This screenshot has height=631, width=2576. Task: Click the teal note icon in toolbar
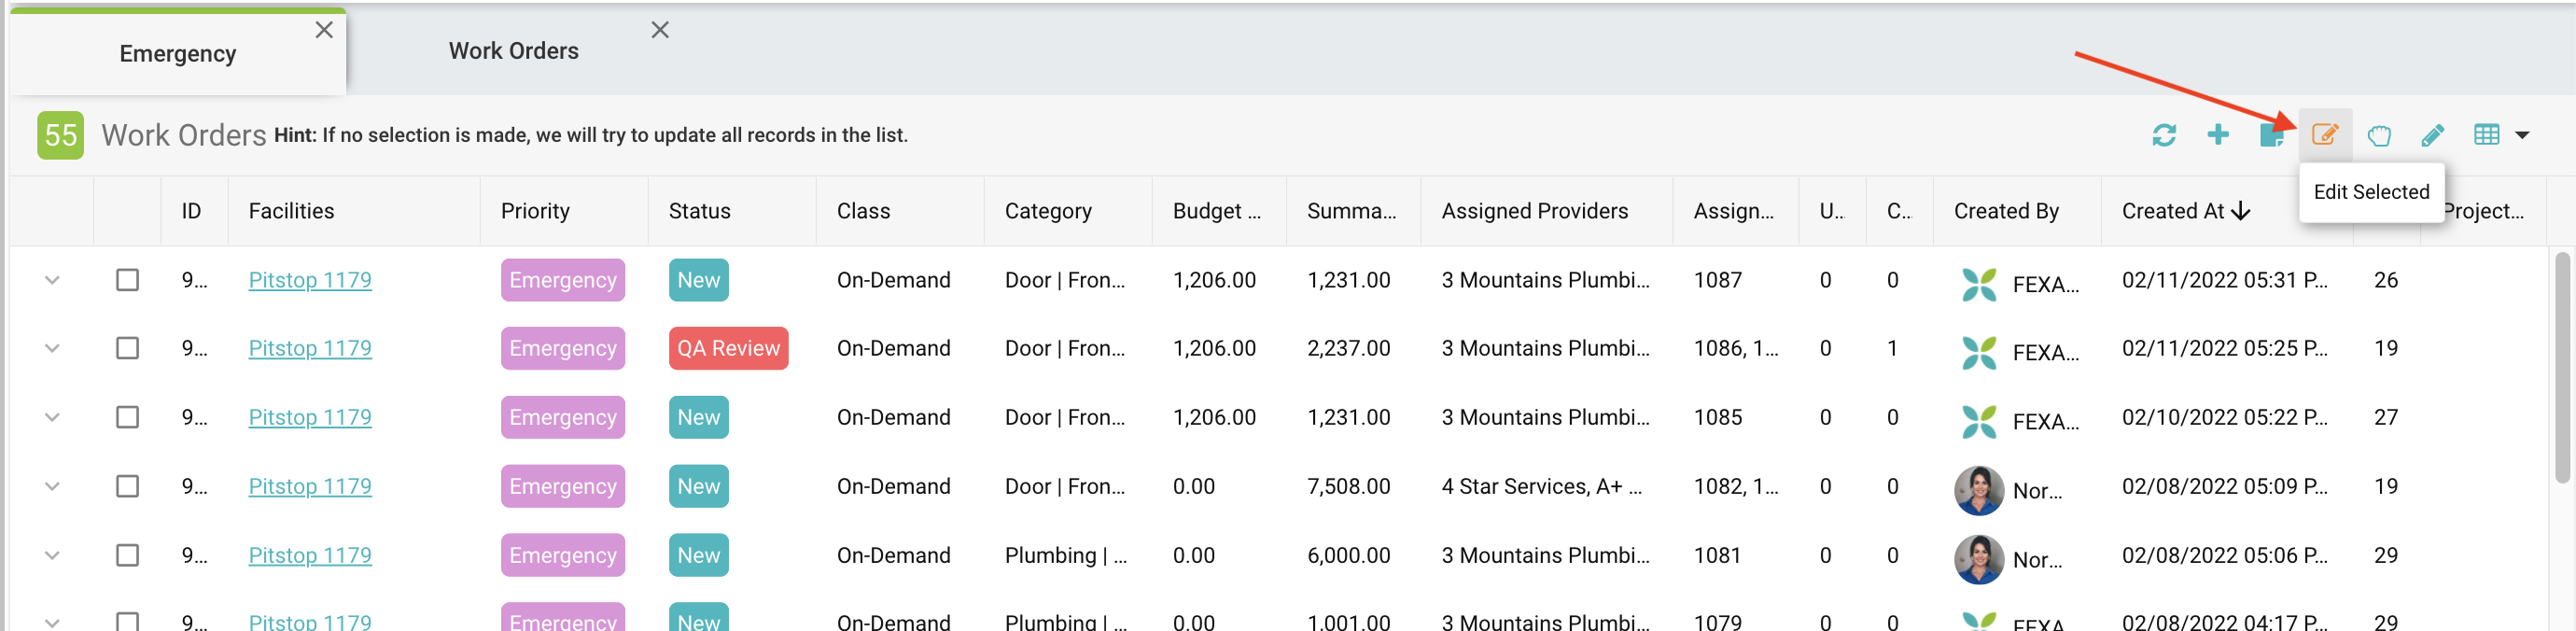click(2271, 135)
